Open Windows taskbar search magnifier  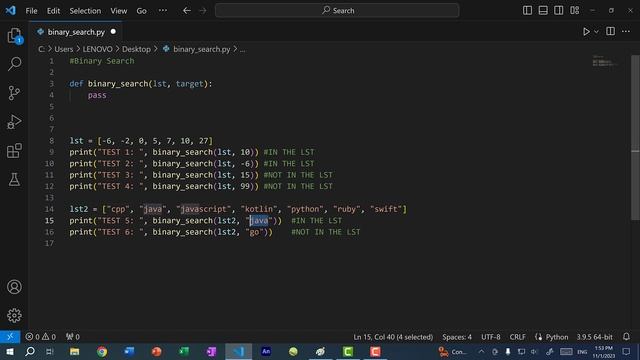coord(30,351)
